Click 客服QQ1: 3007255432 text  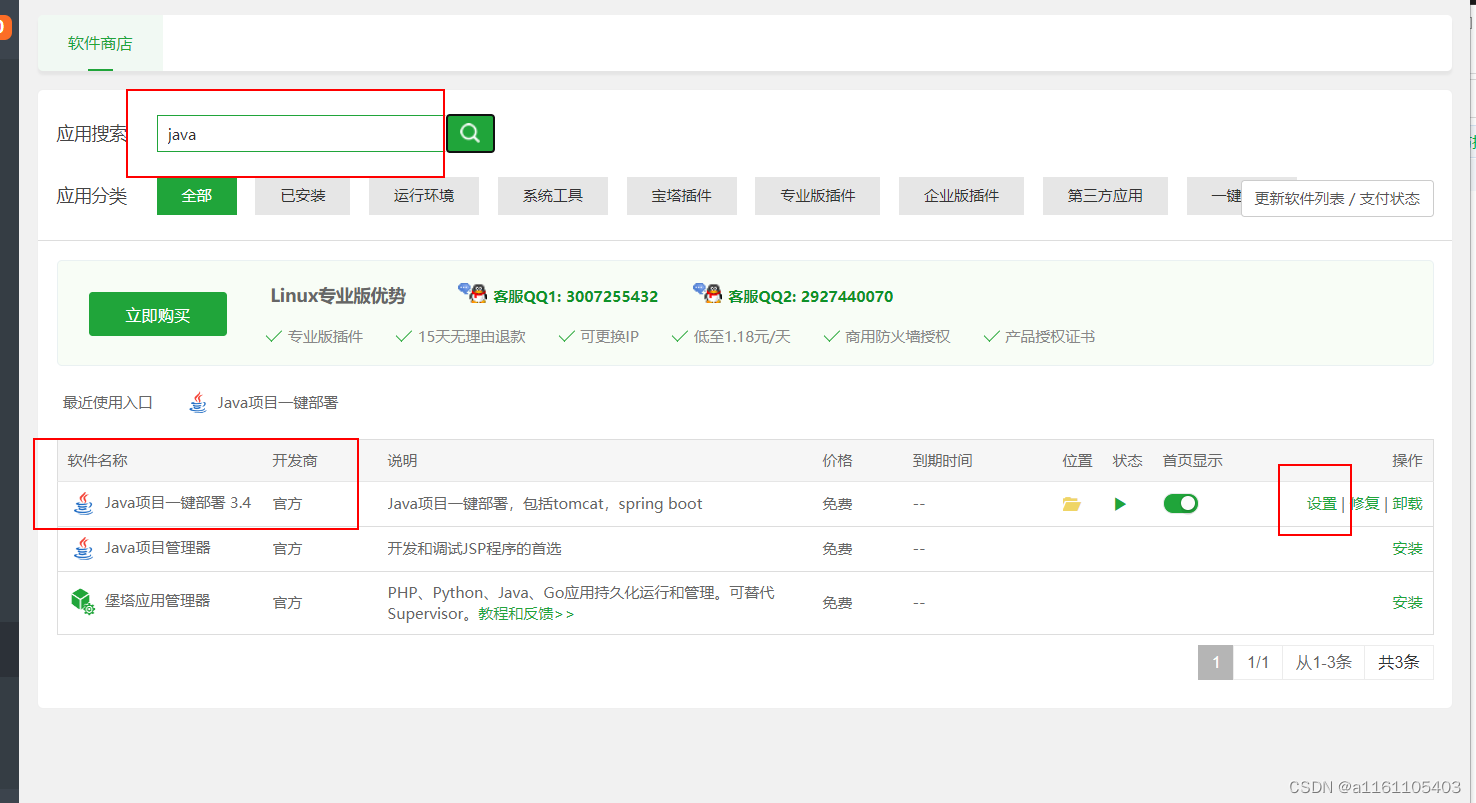tap(575, 296)
